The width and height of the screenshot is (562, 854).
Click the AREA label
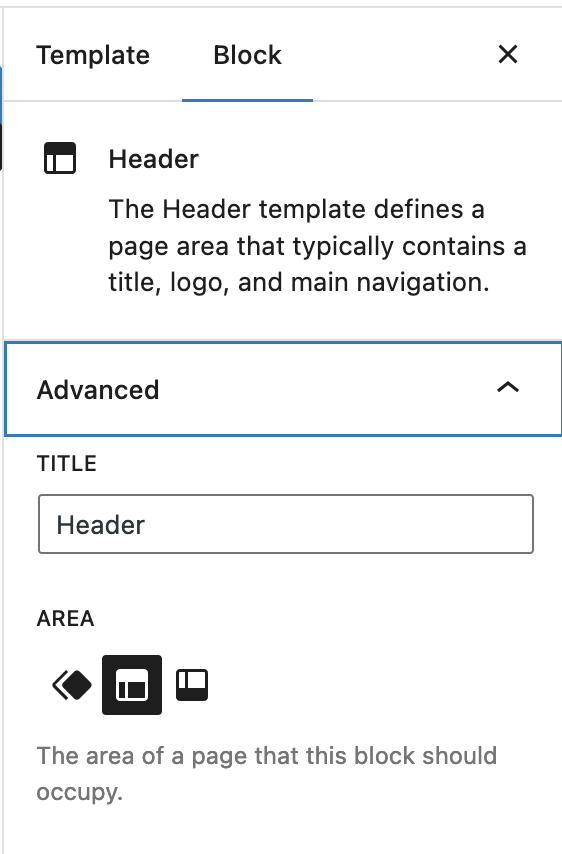[x=65, y=619]
